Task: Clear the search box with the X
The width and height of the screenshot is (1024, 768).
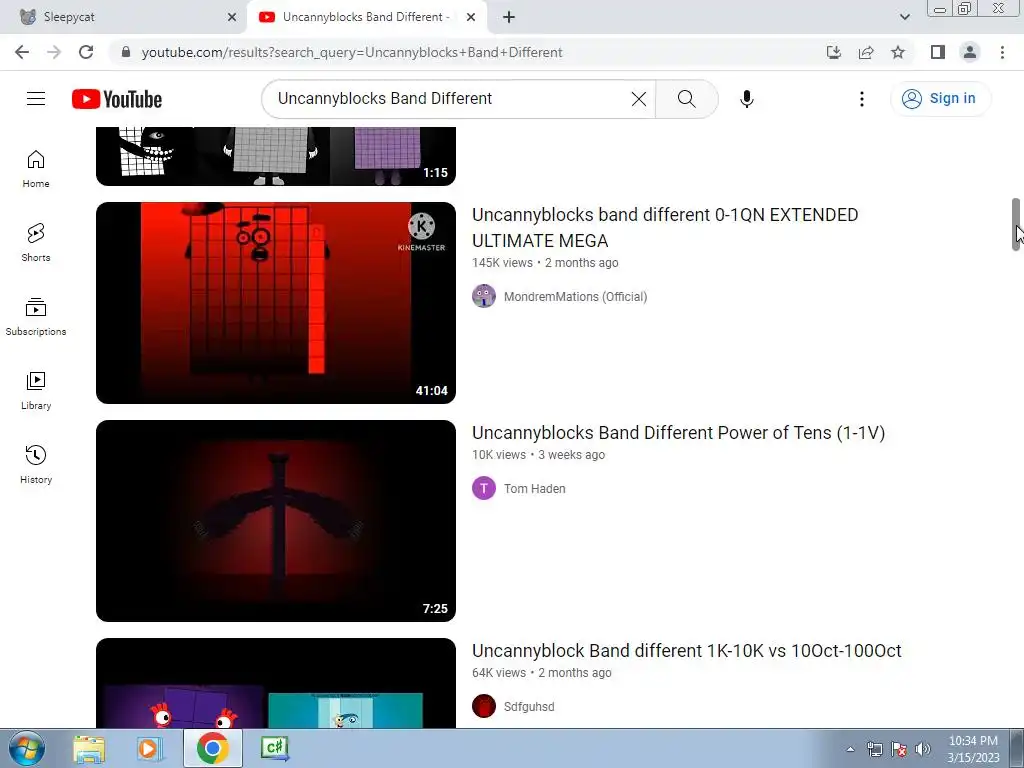Action: pyautogui.click(x=639, y=99)
